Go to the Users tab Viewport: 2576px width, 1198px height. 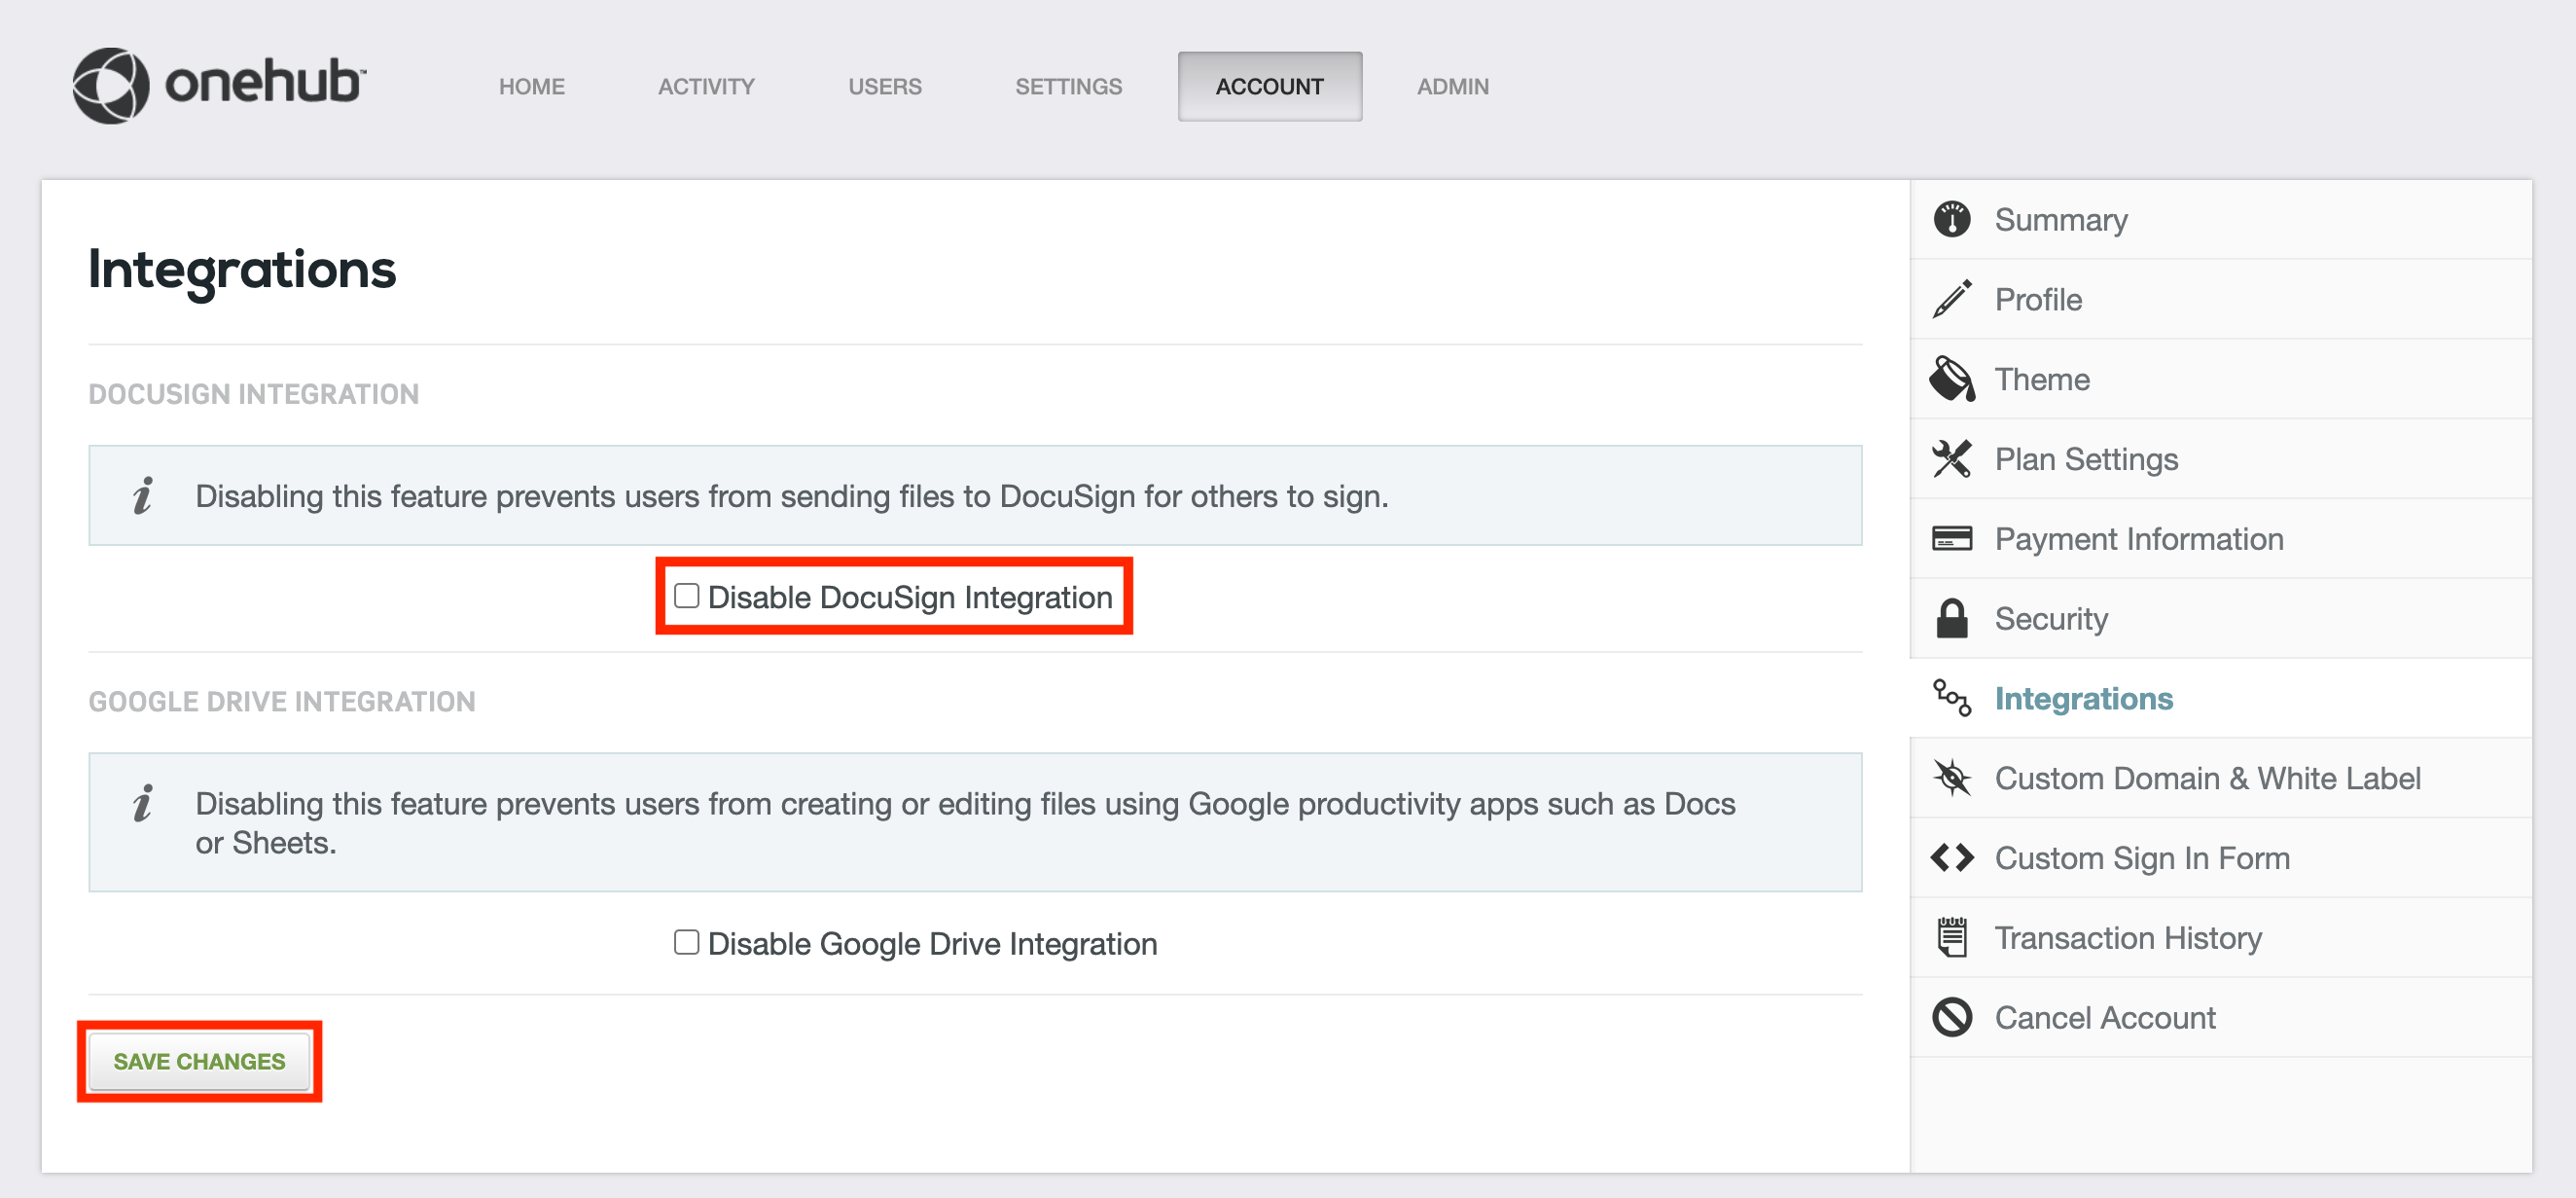tap(884, 87)
